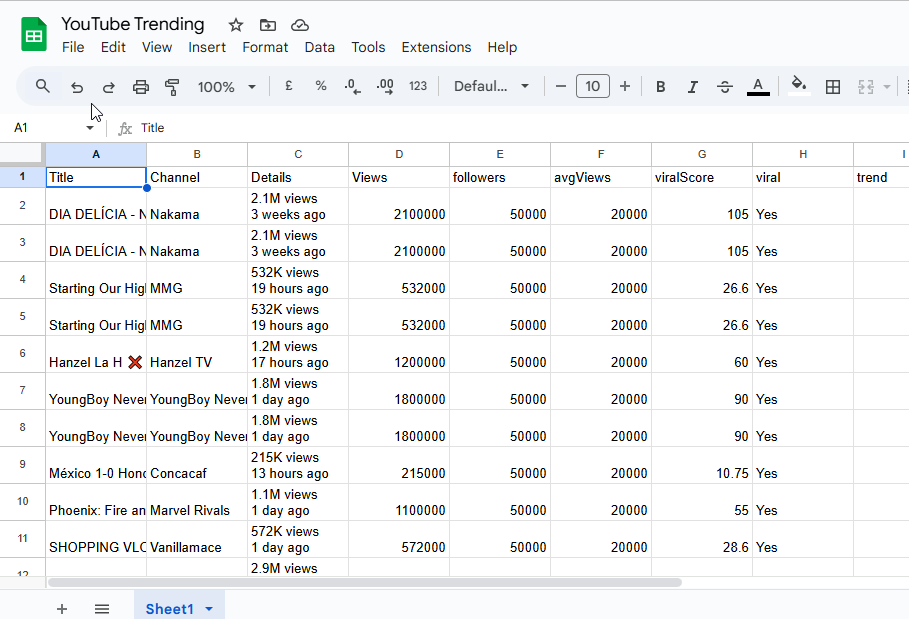The height and width of the screenshot is (619, 909).
Task: Click the horizontal scrollbar
Action: (365, 582)
